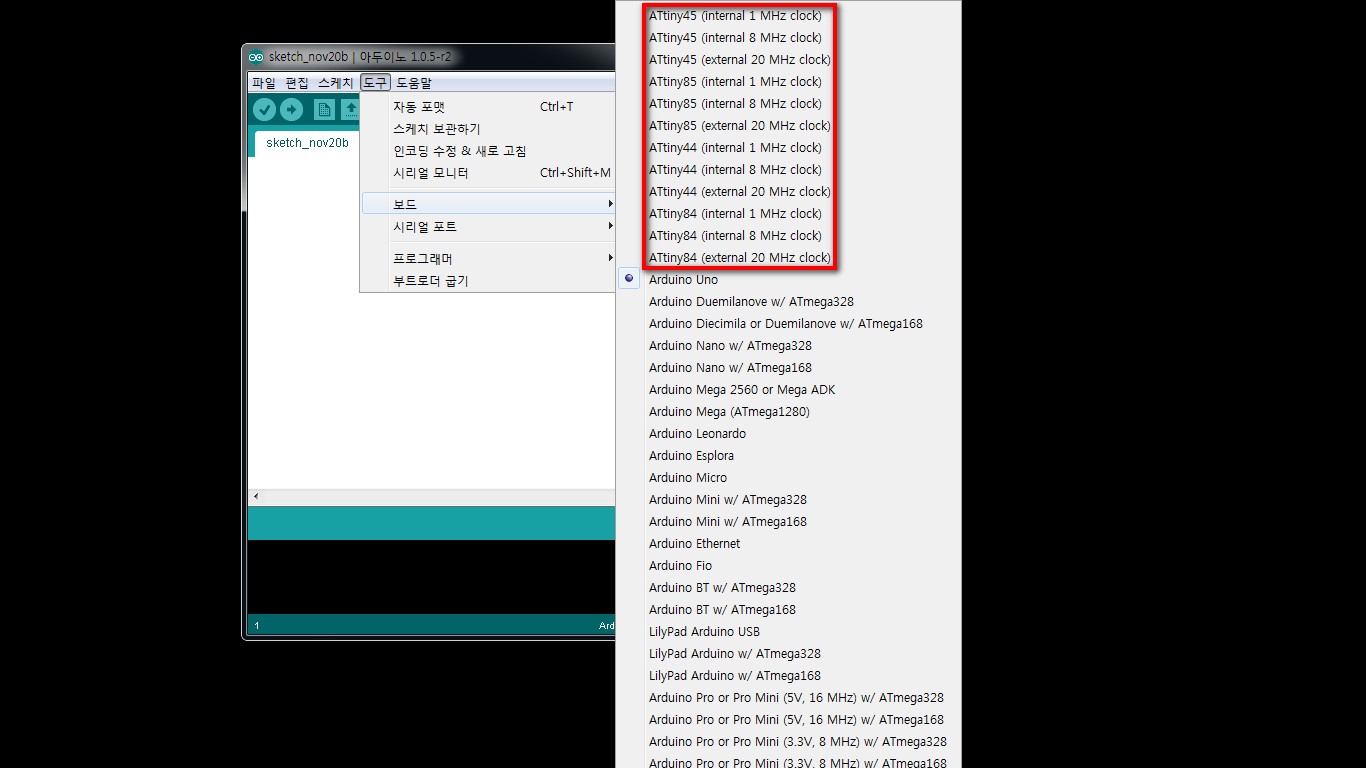The height and width of the screenshot is (768, 1366).
Task: Choose Arduino Nano w/ ATmega168
Action: pyautogui.click(x=788, y=368)
